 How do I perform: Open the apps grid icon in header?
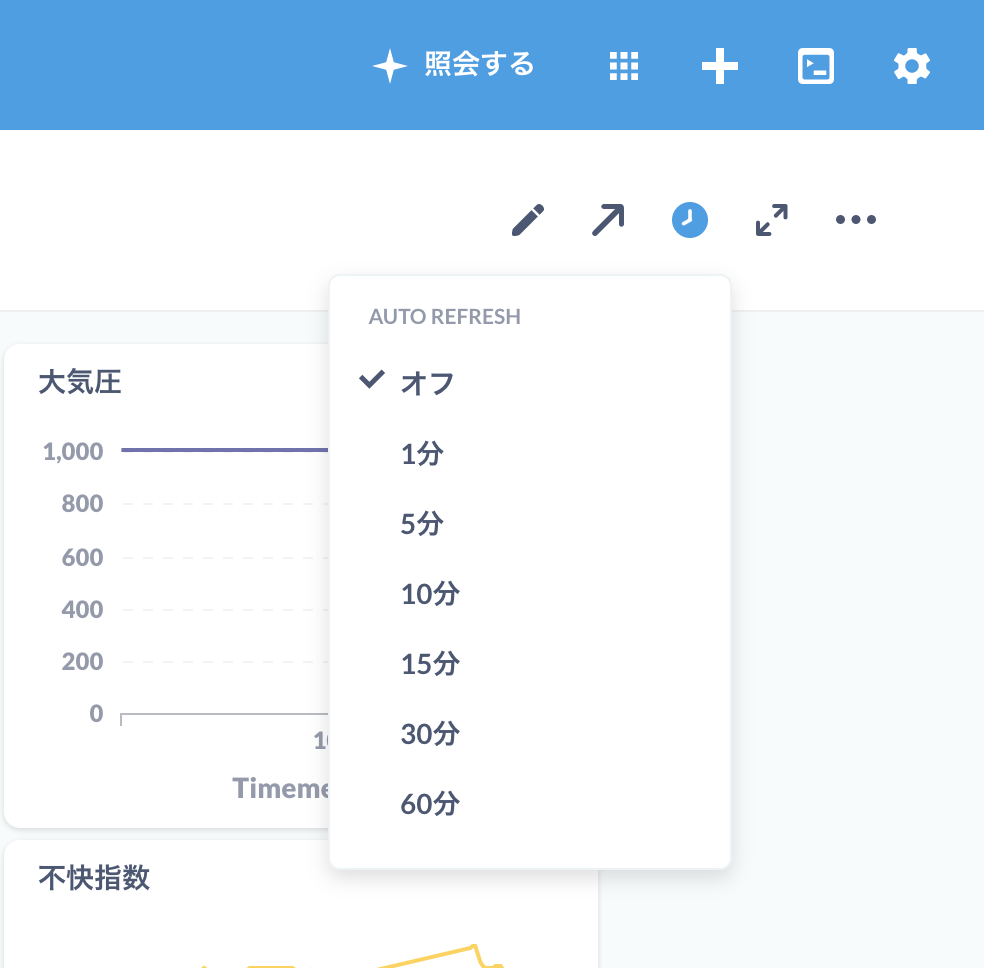tap(623, 65)
